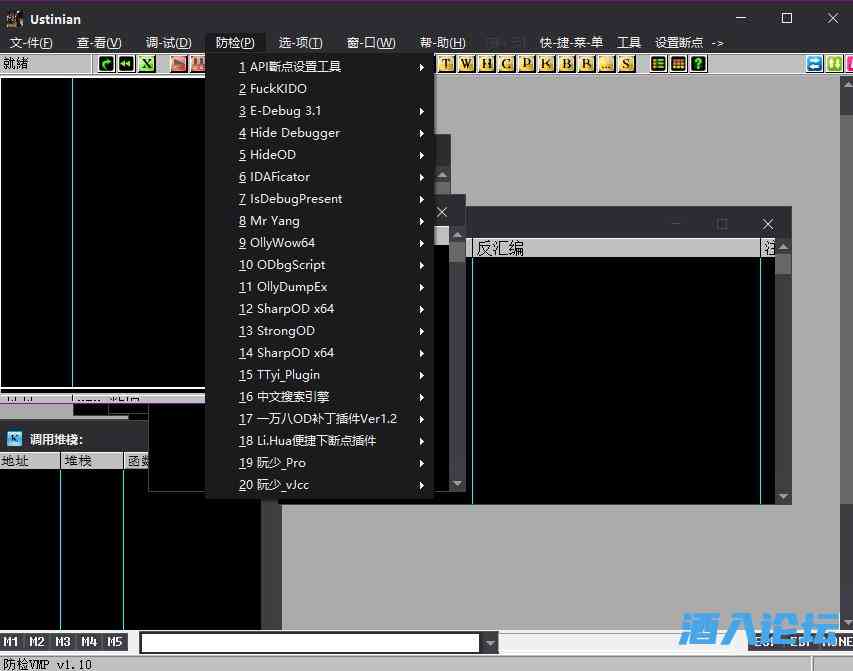853x671 pixels.
Task: Expand the API断点设置工具 submenu
Action: point(422,67)
